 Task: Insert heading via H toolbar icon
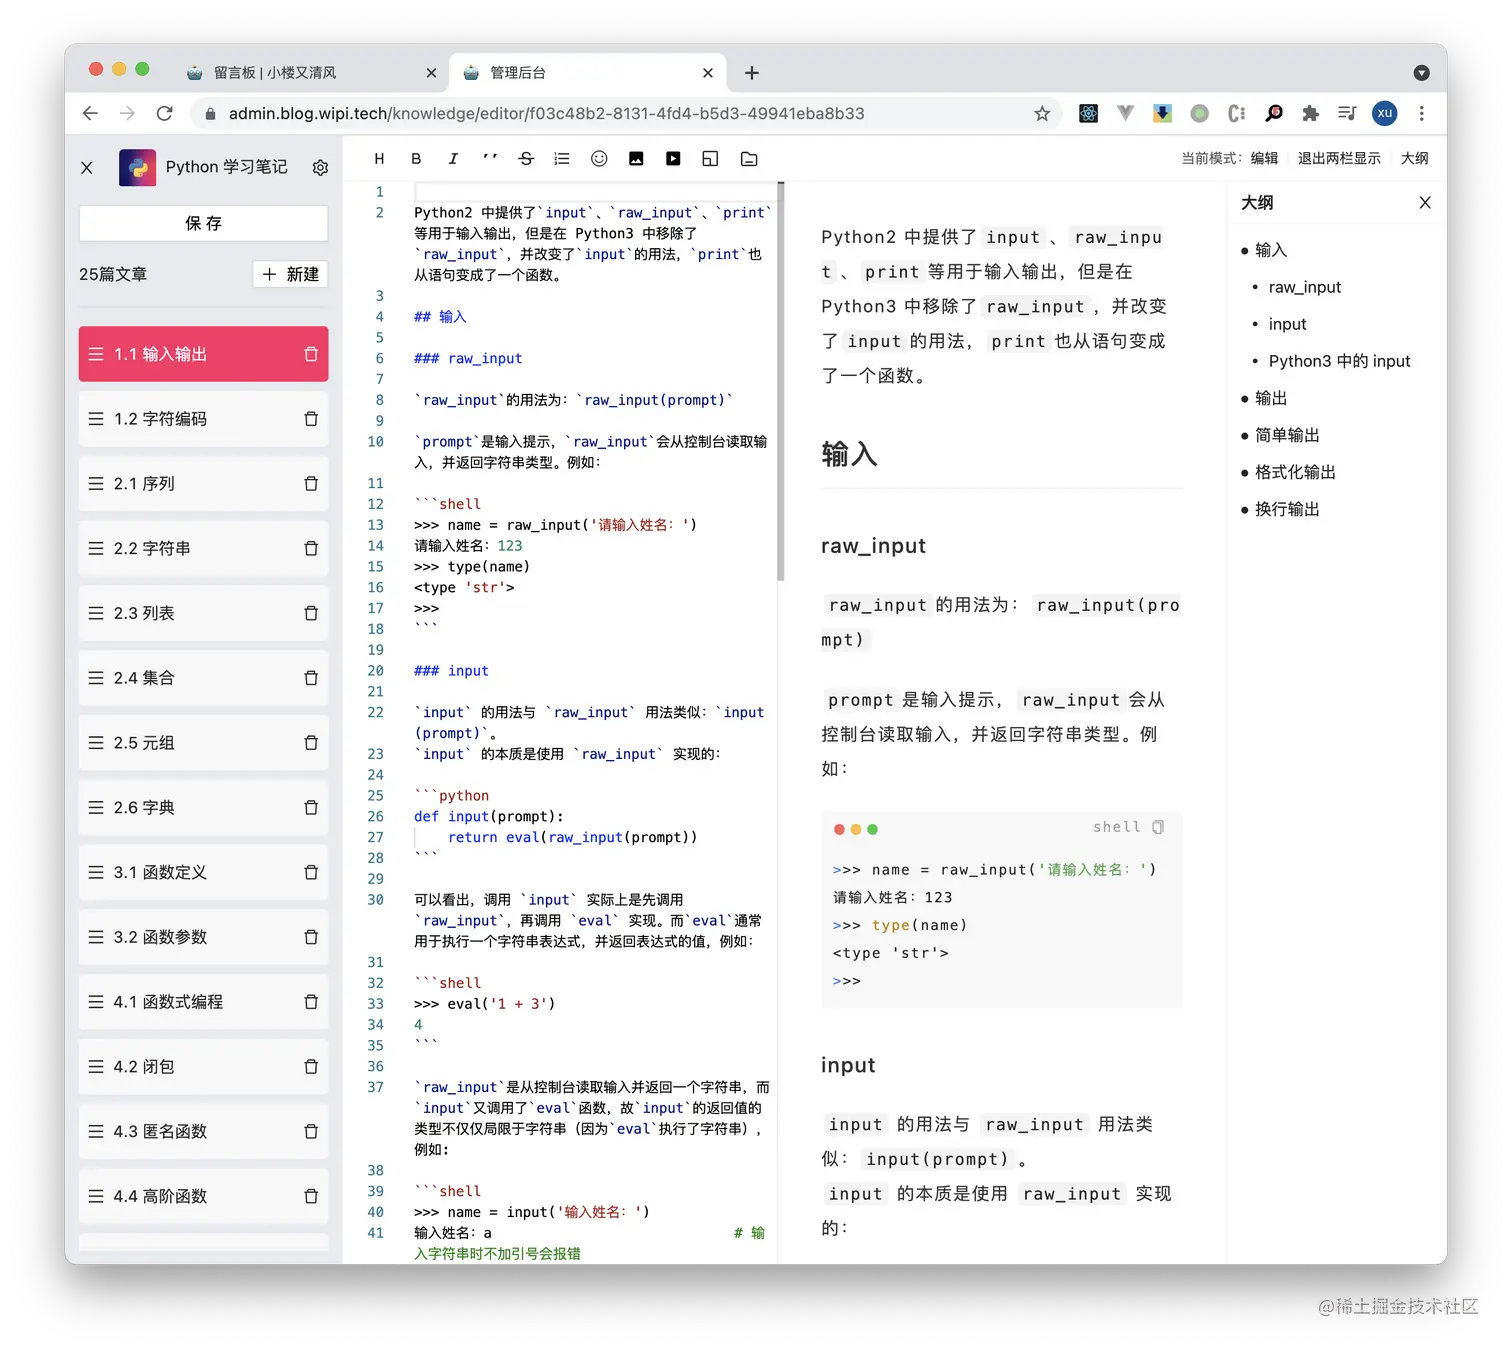[x=379, y=159]
